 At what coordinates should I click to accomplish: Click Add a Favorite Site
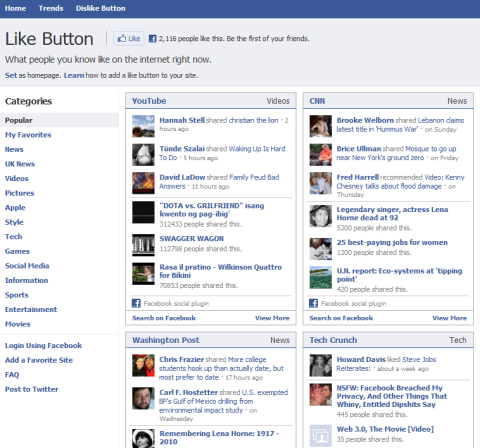click(x=39, y=360)
